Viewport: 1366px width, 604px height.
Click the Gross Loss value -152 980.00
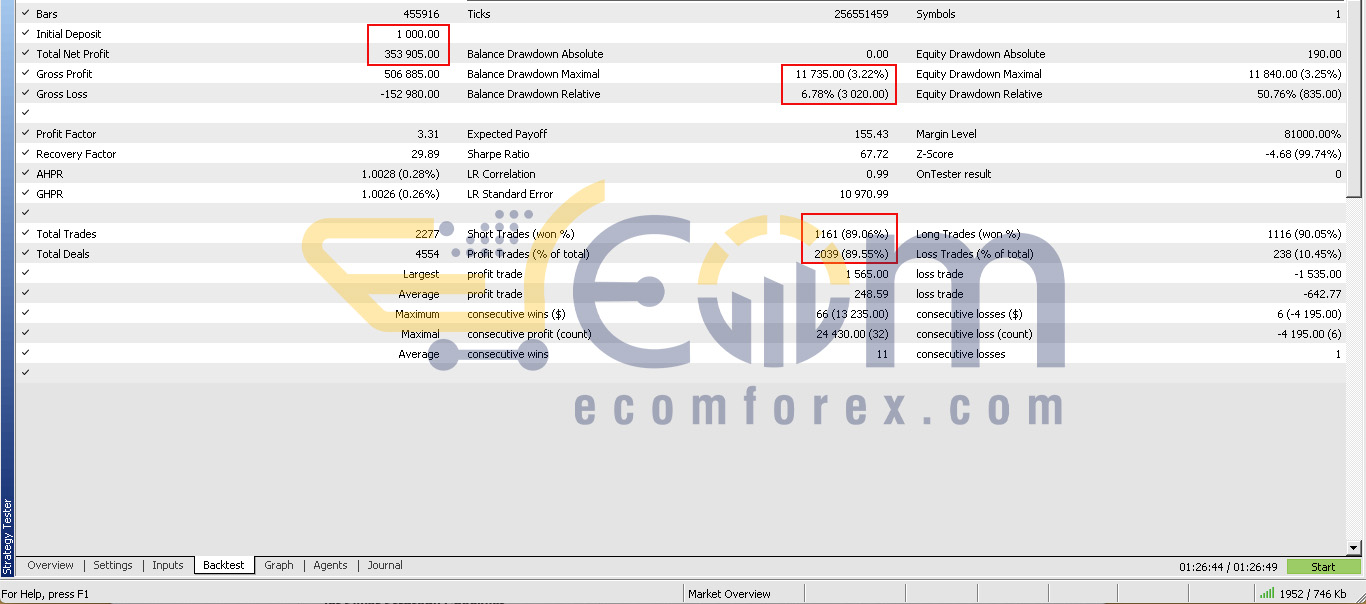(410, 94)
